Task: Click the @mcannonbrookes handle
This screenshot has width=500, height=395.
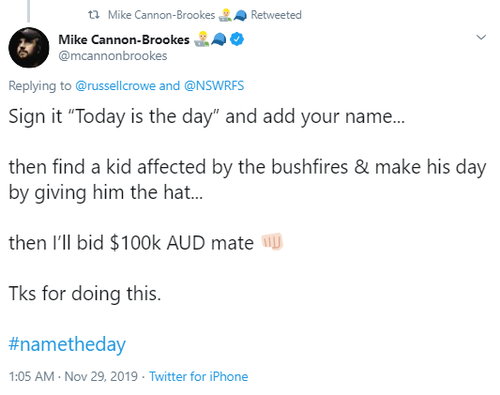Action: coord(113,56)
